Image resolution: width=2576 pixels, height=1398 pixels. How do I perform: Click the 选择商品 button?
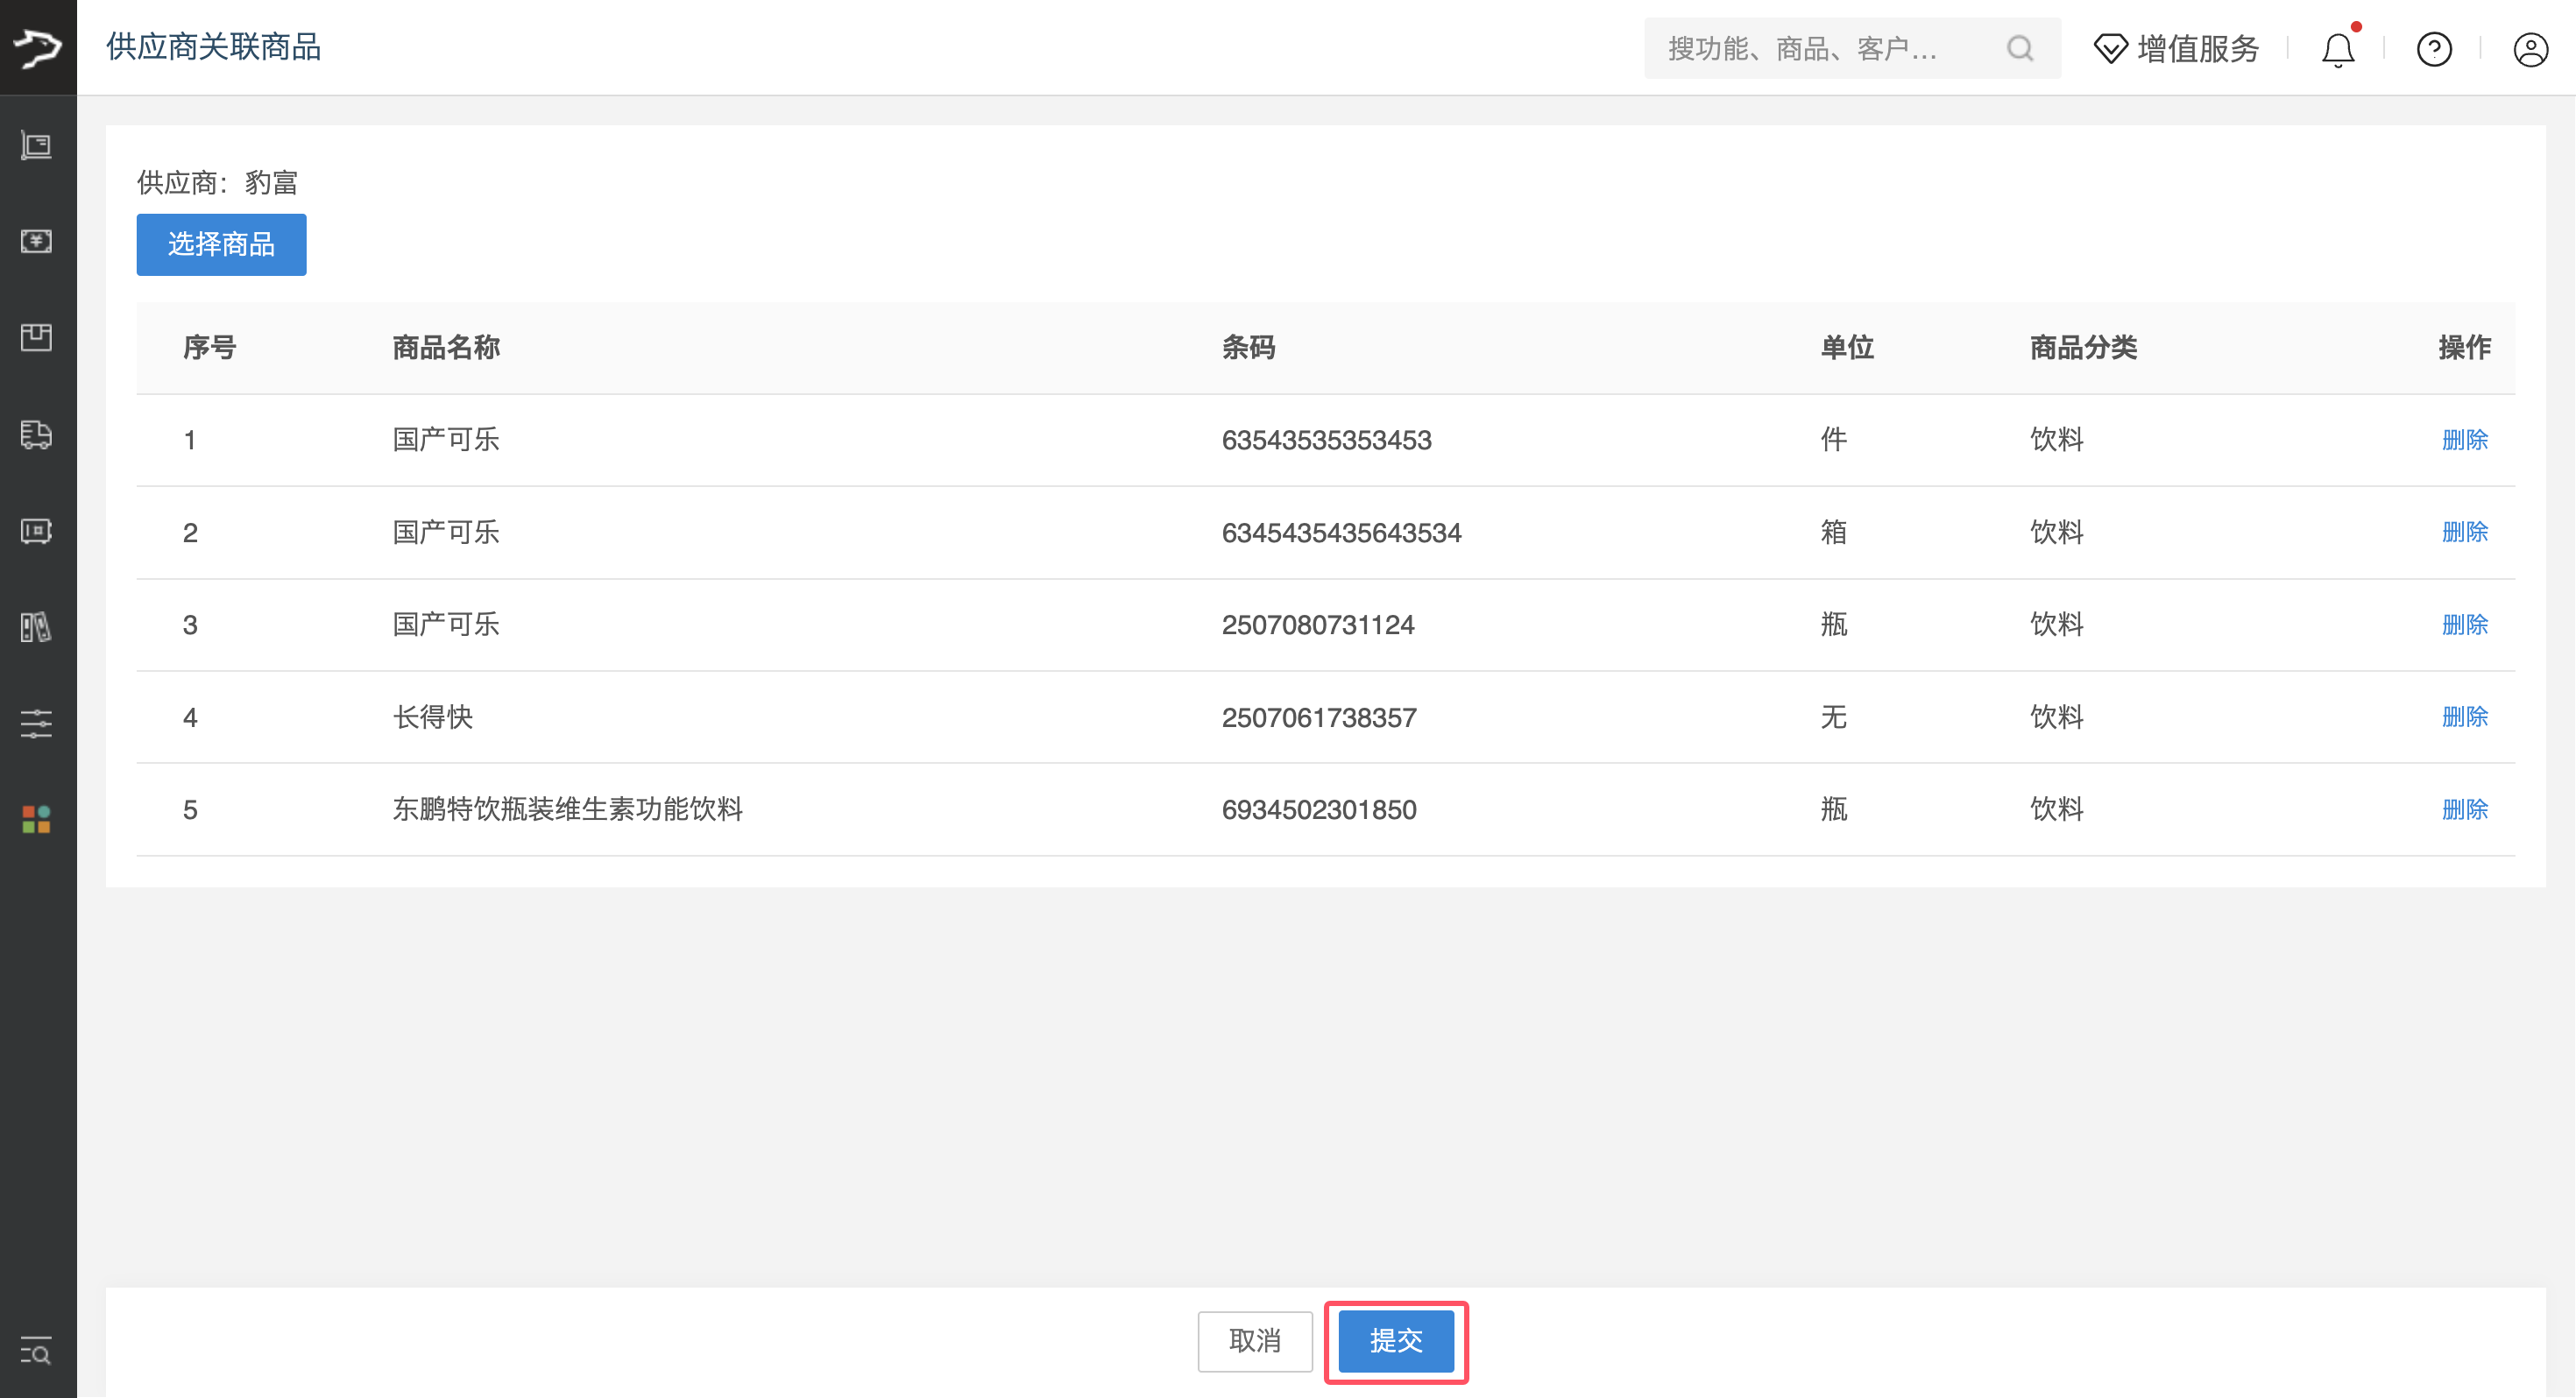[x=221, y=244]
